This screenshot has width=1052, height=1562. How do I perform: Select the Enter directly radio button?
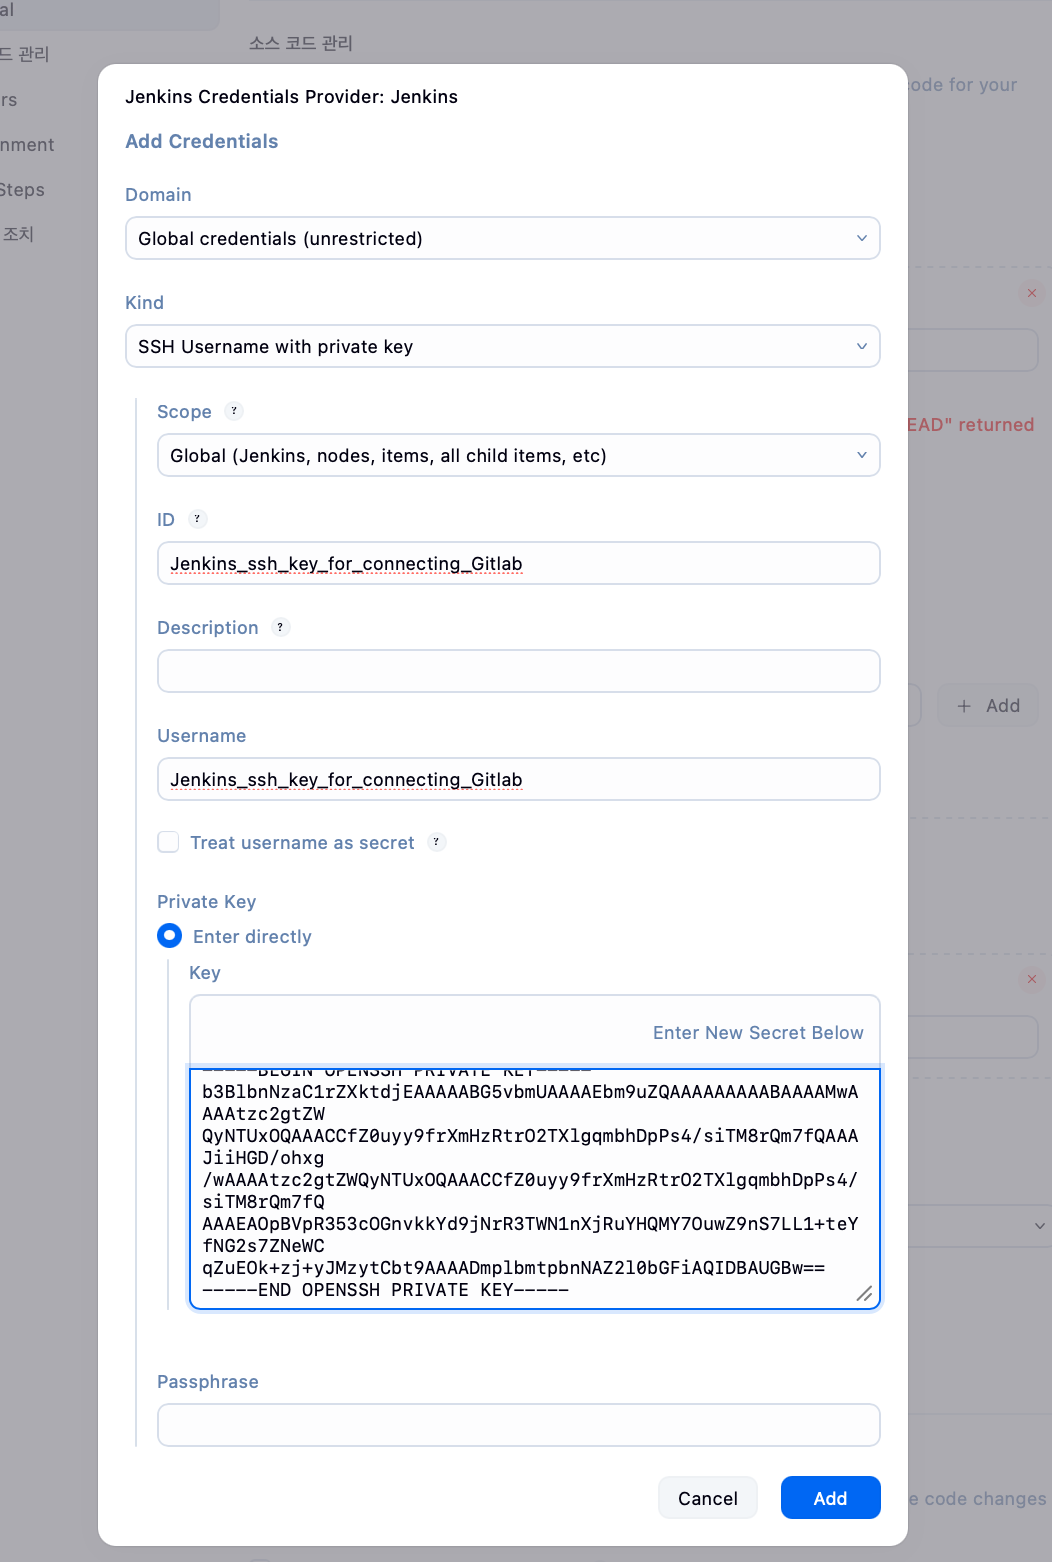(170, 936)
